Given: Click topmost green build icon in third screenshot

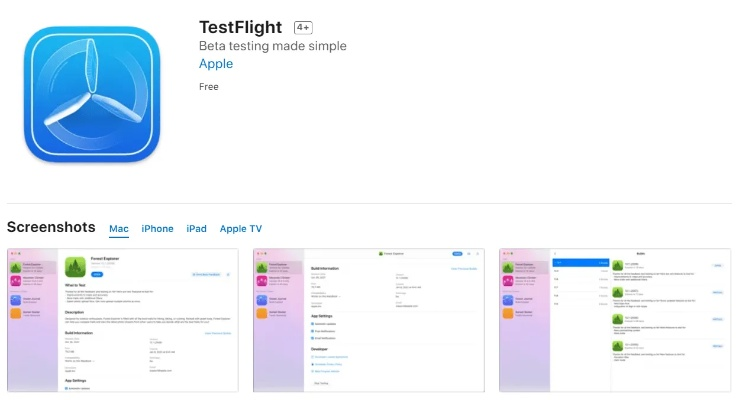Looking at the screenshot, I should (x=618, y=266).
